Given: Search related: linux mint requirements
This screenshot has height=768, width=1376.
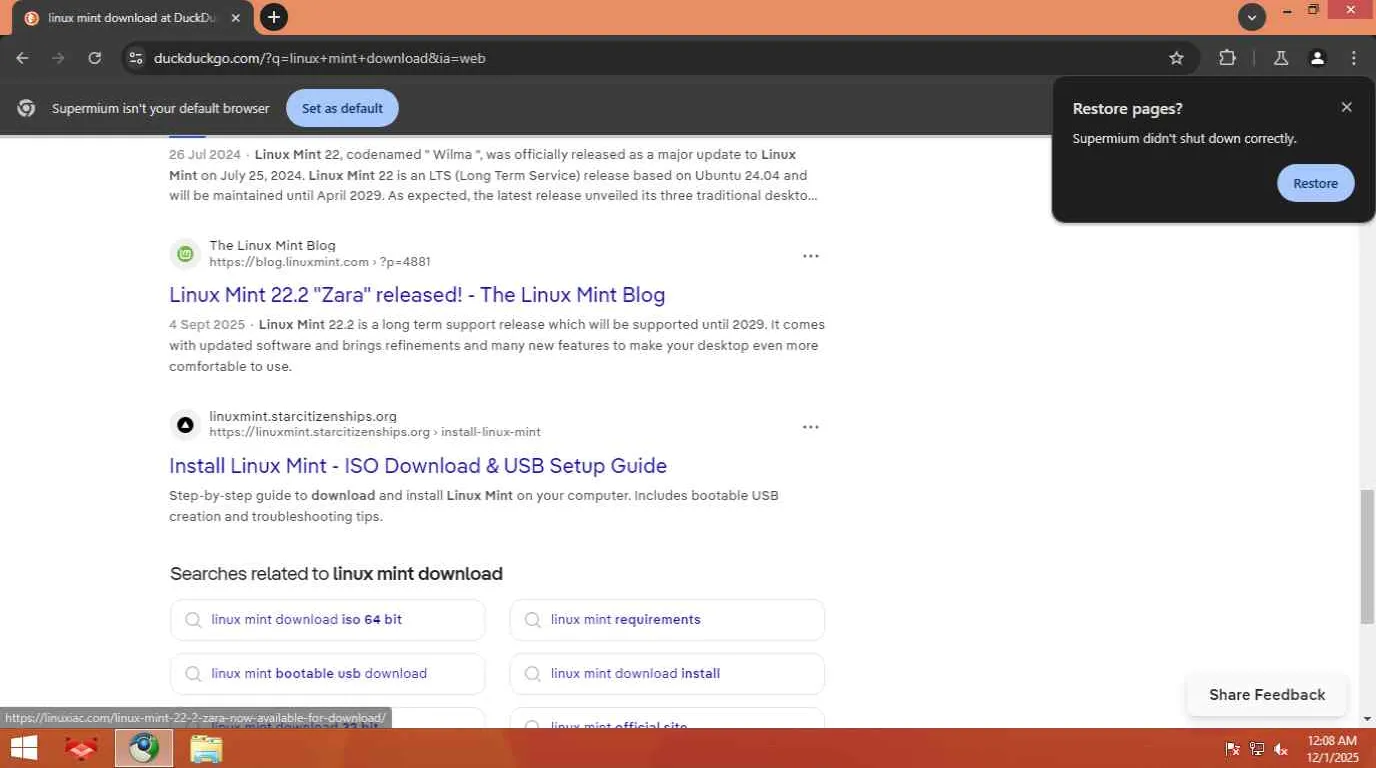Looking at the screenshot, I should 667,620.
